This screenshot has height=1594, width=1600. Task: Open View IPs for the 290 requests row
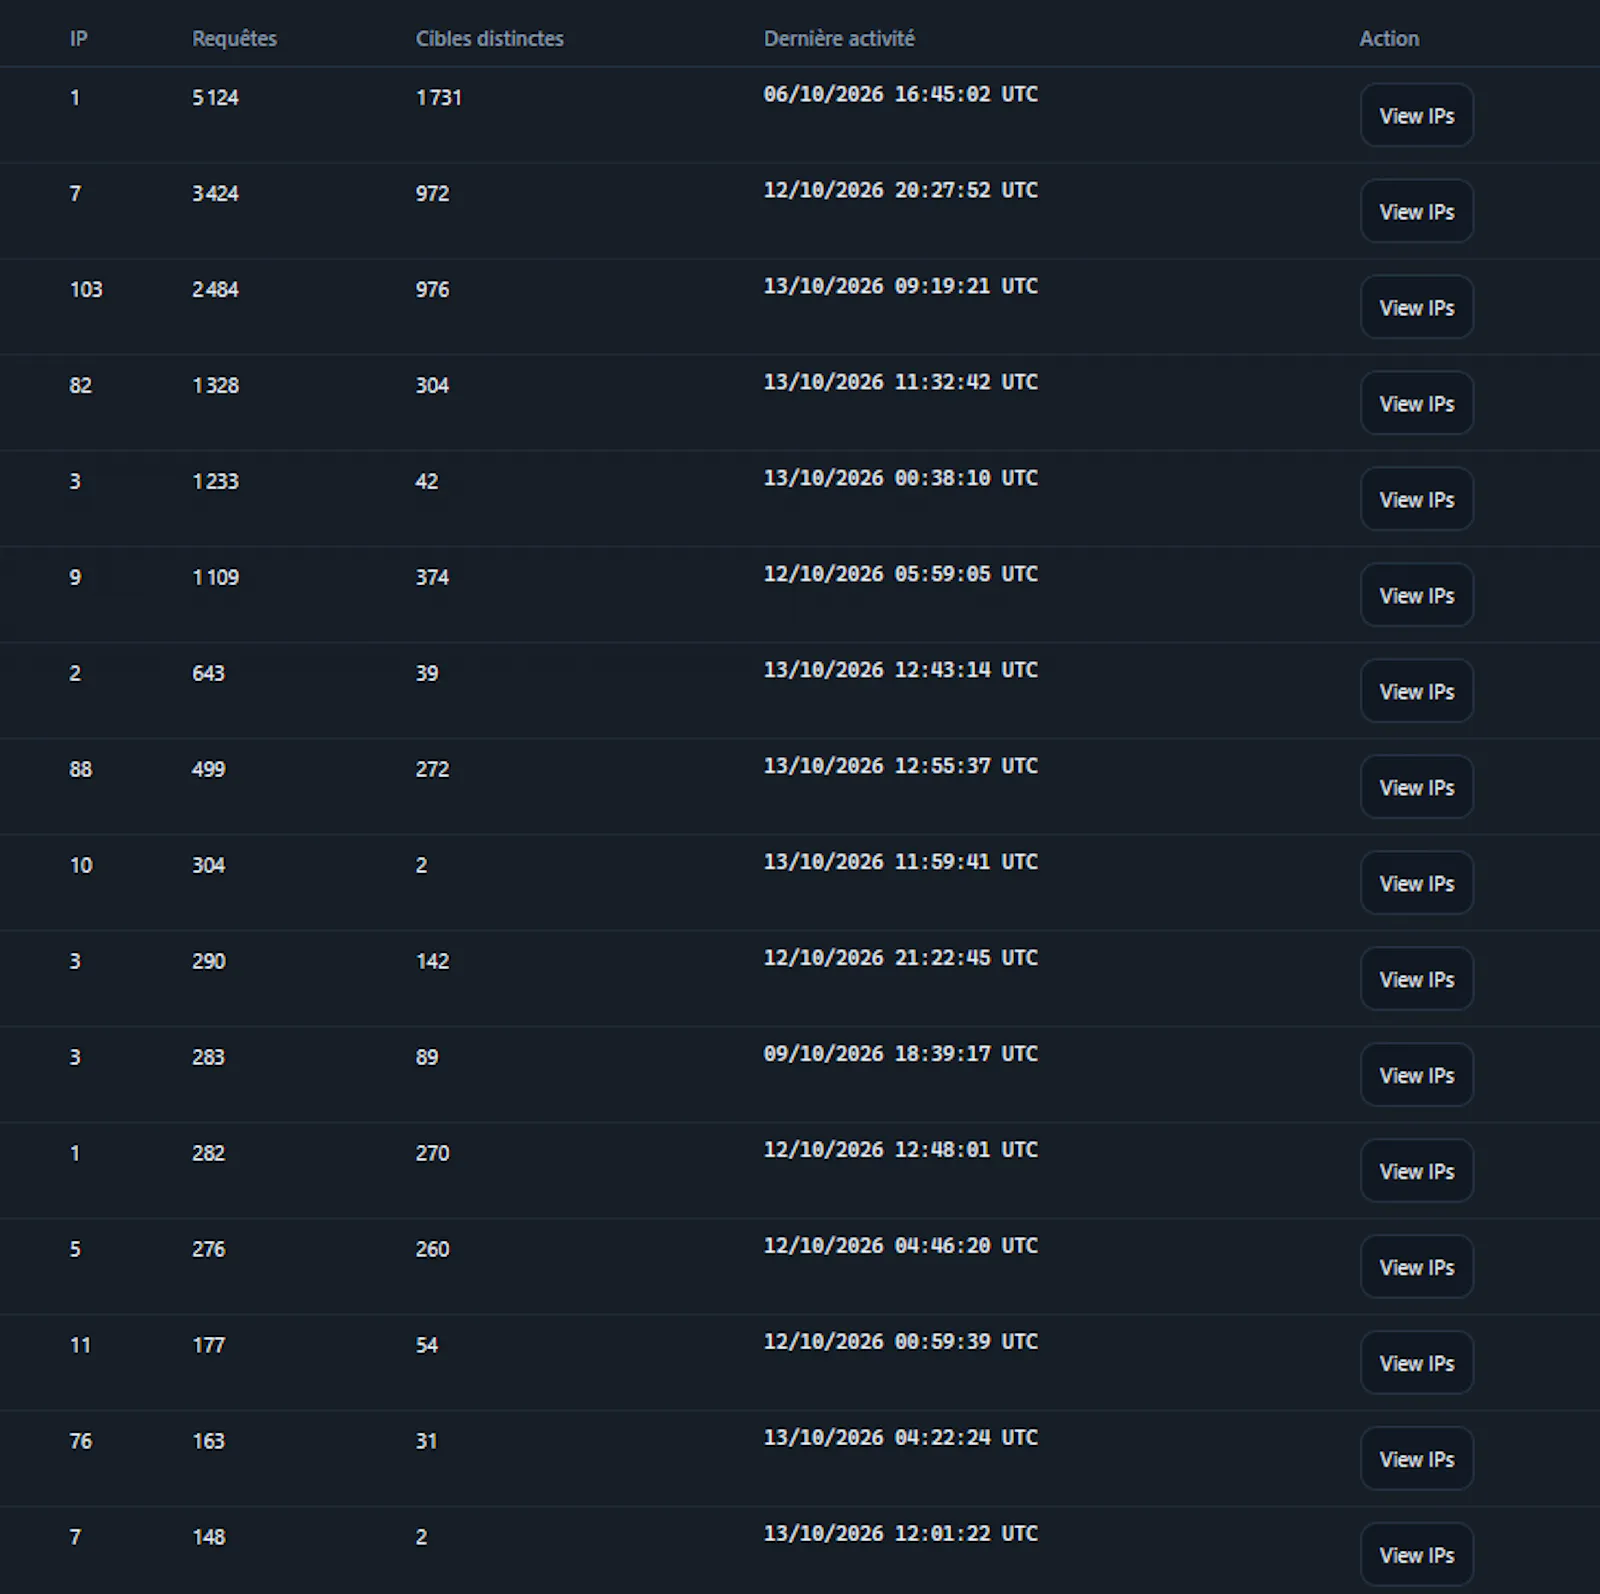point(1416,980)
